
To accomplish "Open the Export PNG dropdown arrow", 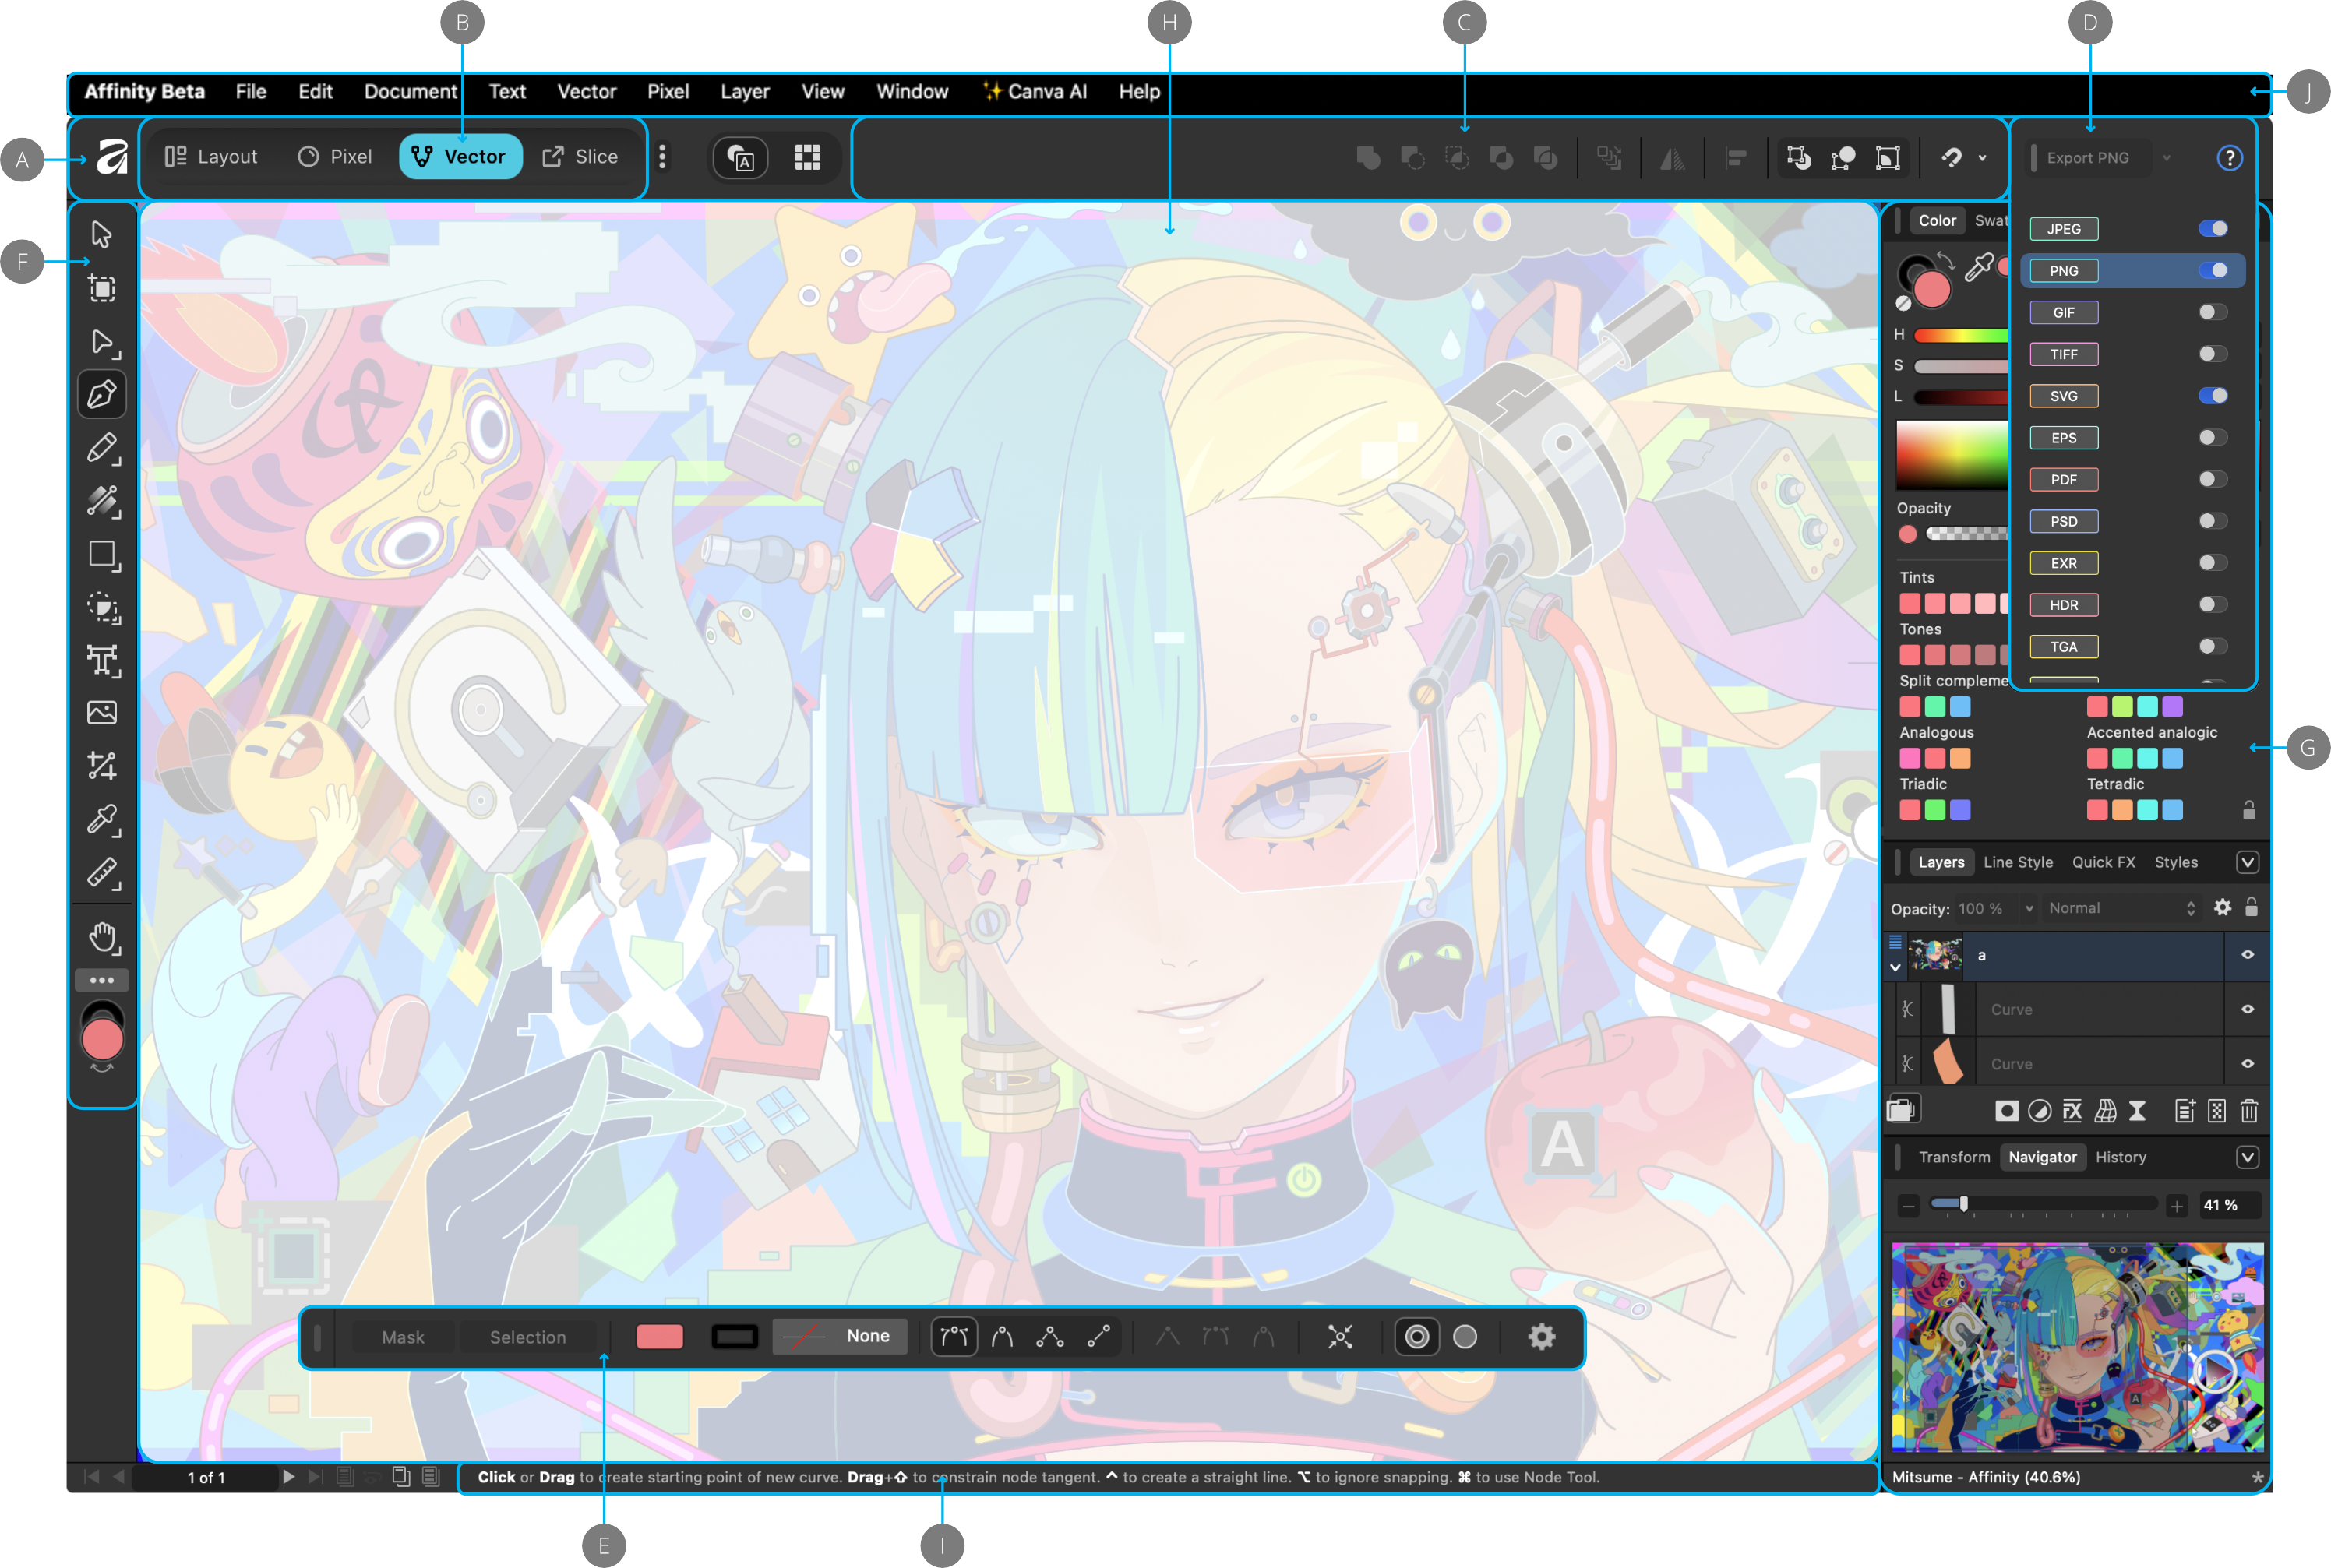I will click(x=2166, y=158).
